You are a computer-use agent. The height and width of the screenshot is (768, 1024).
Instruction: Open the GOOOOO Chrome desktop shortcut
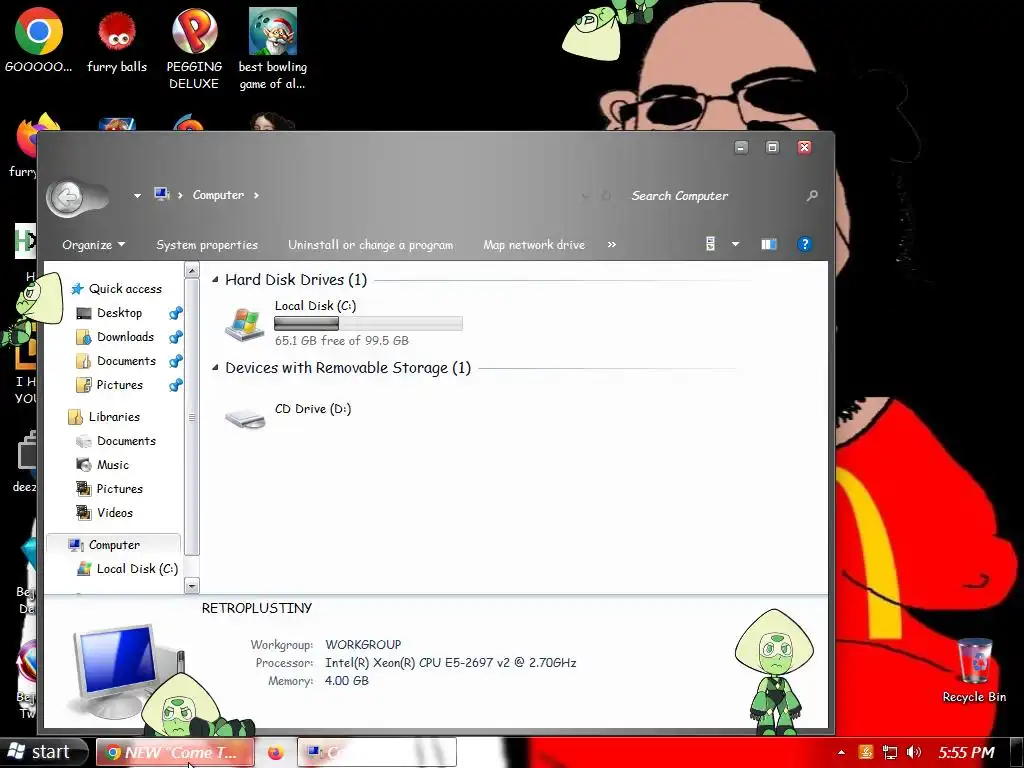click(x=39, y=39)
